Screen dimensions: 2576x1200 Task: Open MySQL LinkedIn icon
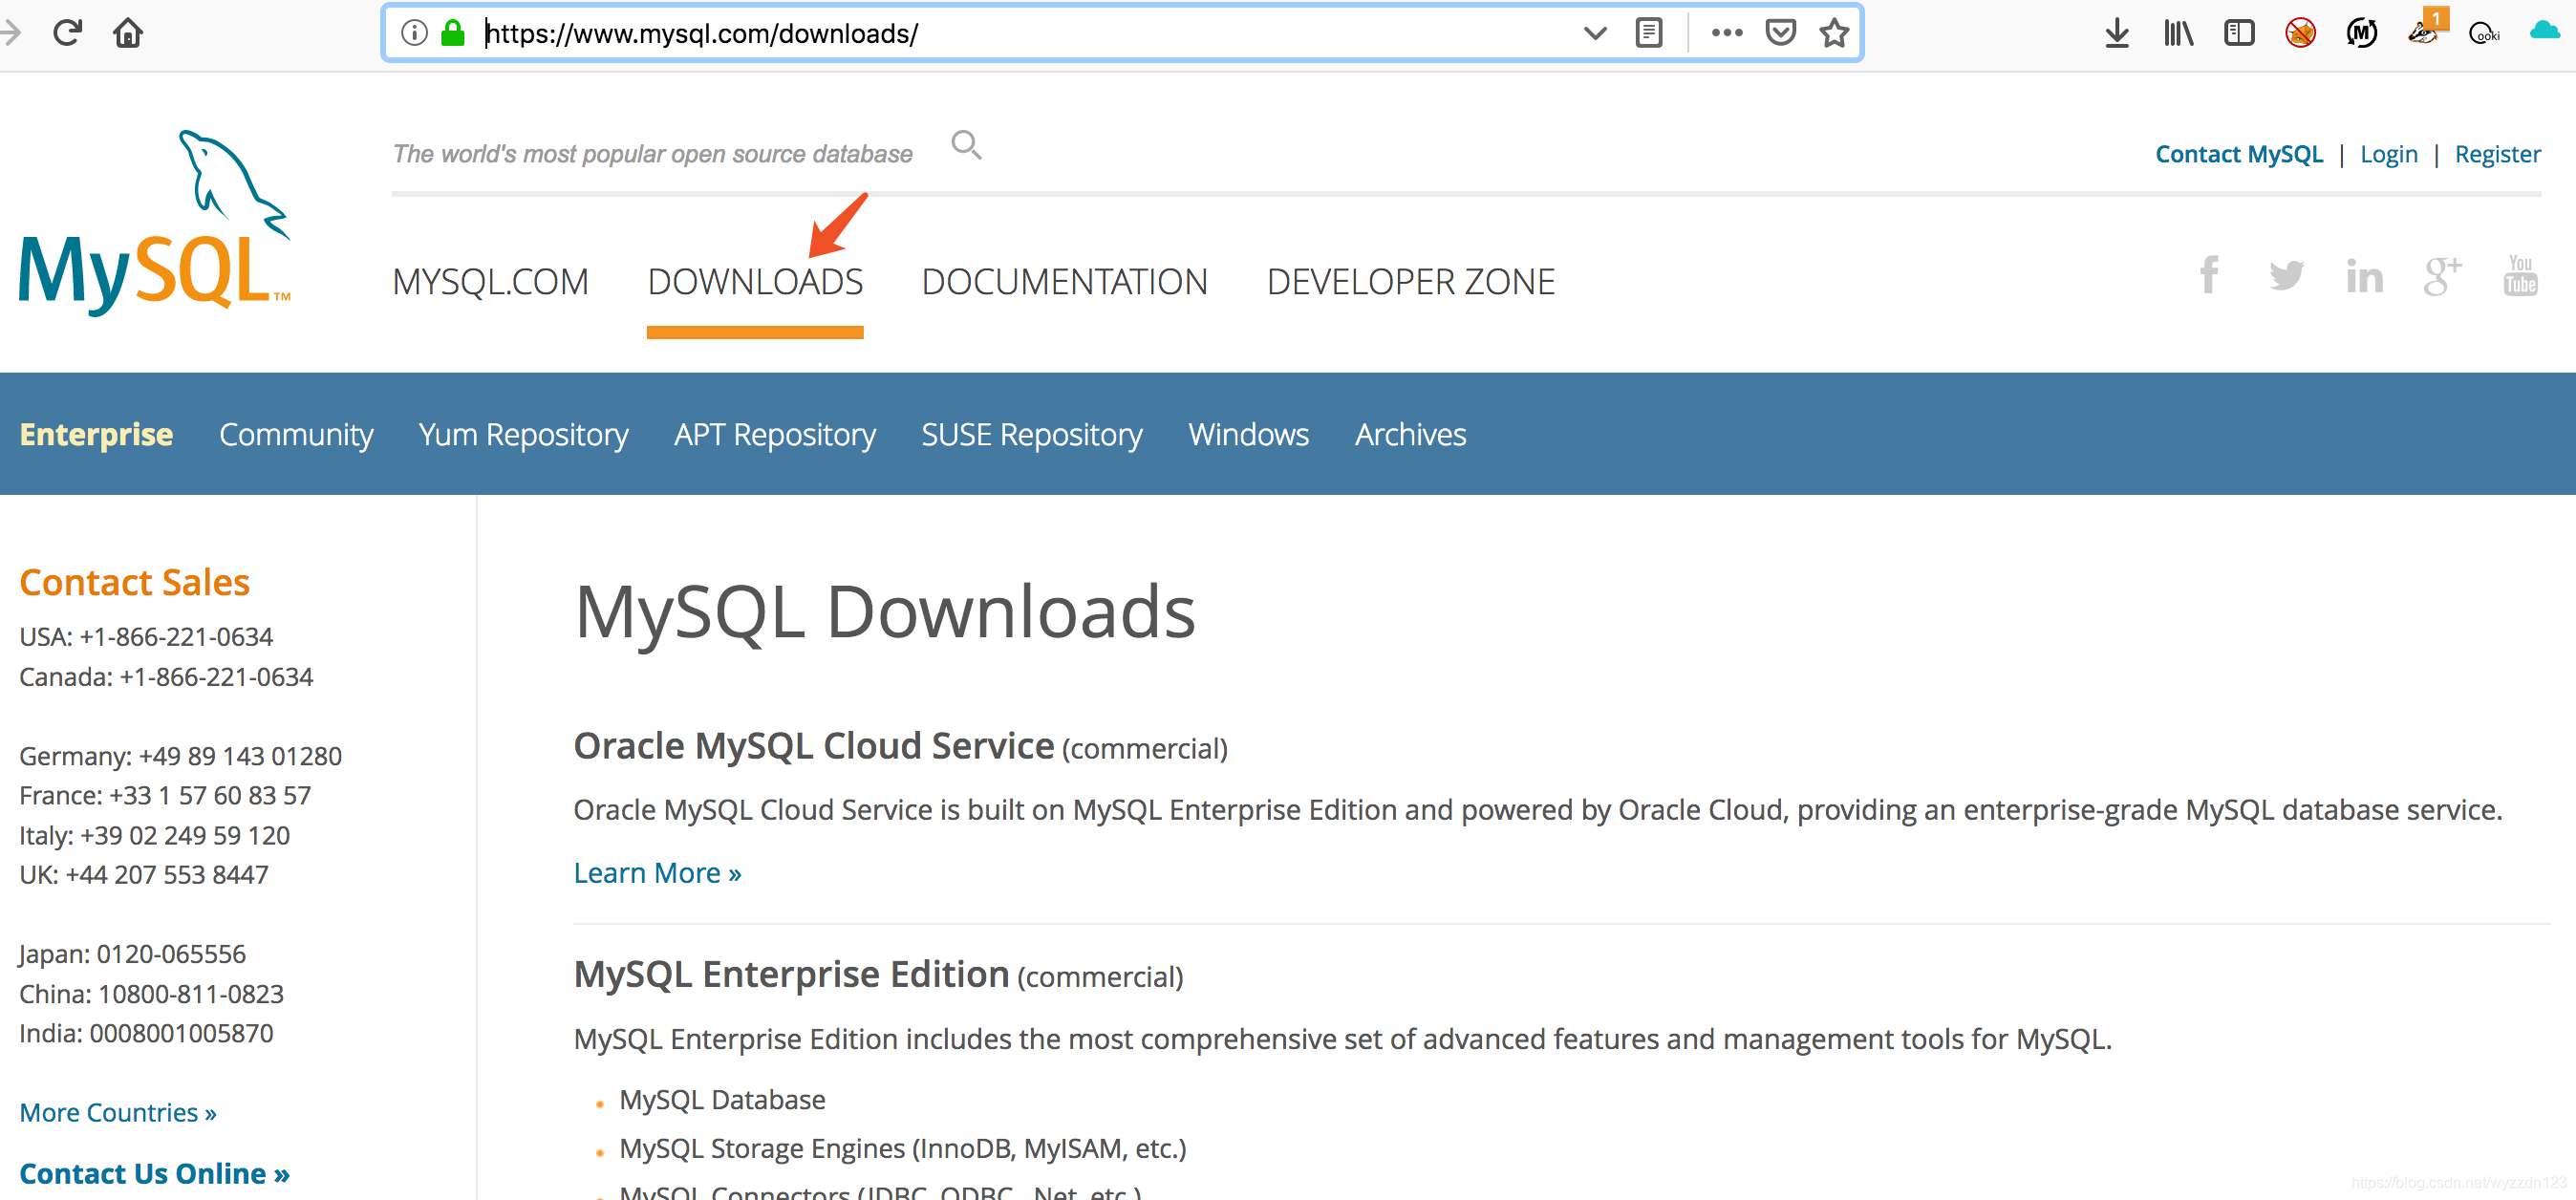click(x=2364, y=276)
